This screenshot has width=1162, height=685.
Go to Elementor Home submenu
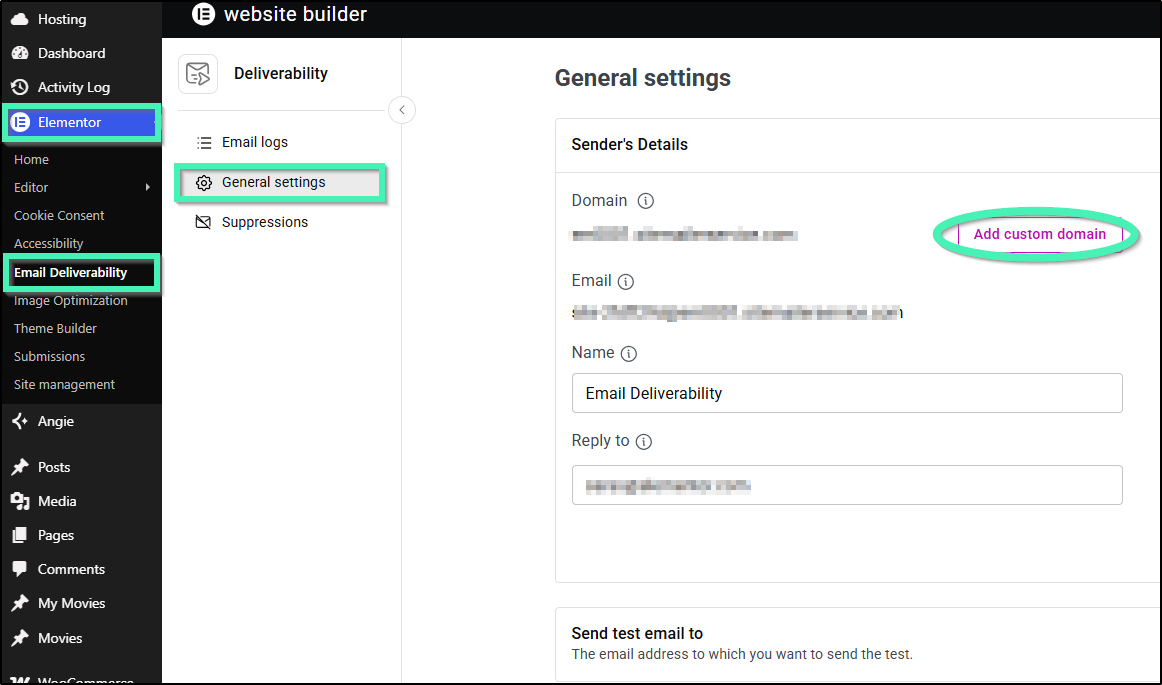(x=31, y=159)
